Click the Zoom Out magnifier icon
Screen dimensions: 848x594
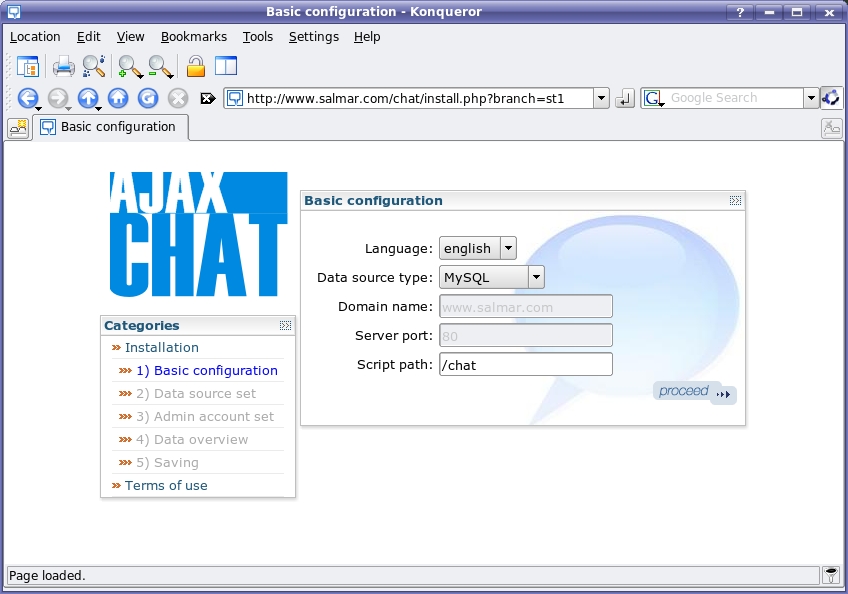click(159, 67)
